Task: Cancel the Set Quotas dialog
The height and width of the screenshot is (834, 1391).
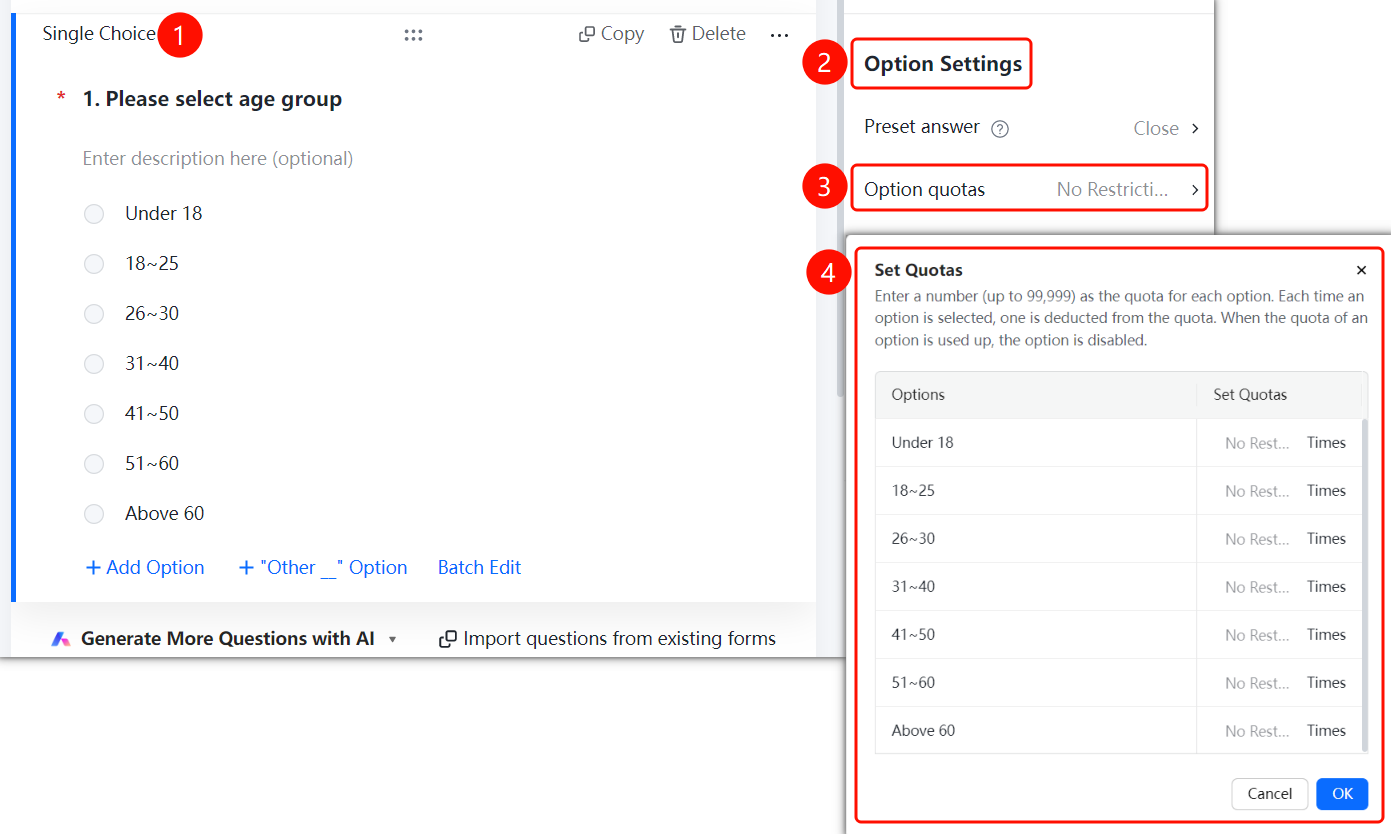Action: click(1270, 793)
